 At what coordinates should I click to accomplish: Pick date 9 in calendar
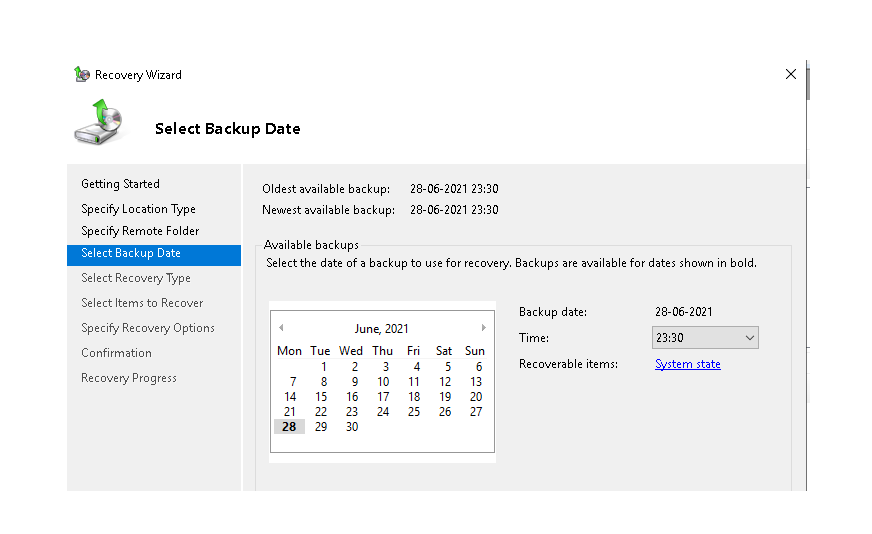coord(355,382)
